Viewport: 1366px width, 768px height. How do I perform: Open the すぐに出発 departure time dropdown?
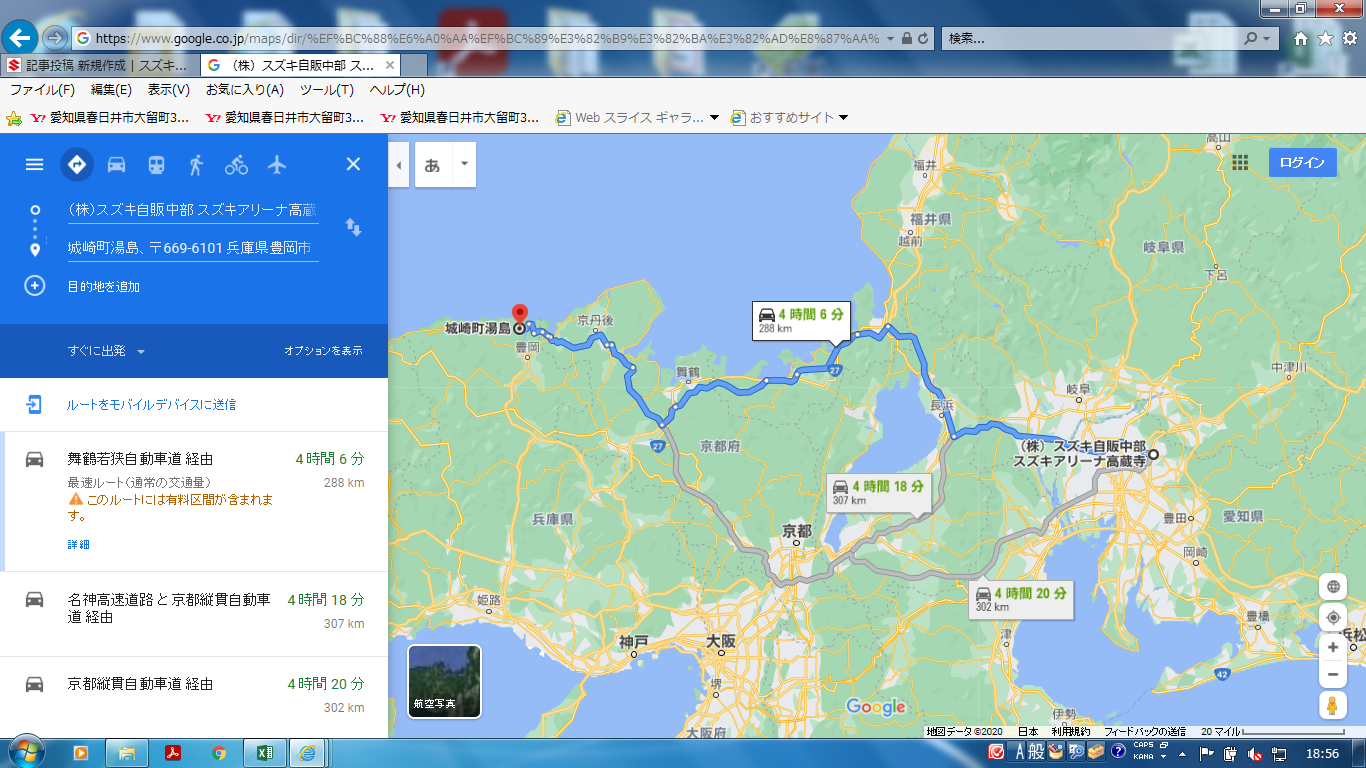tap(107, 351)
